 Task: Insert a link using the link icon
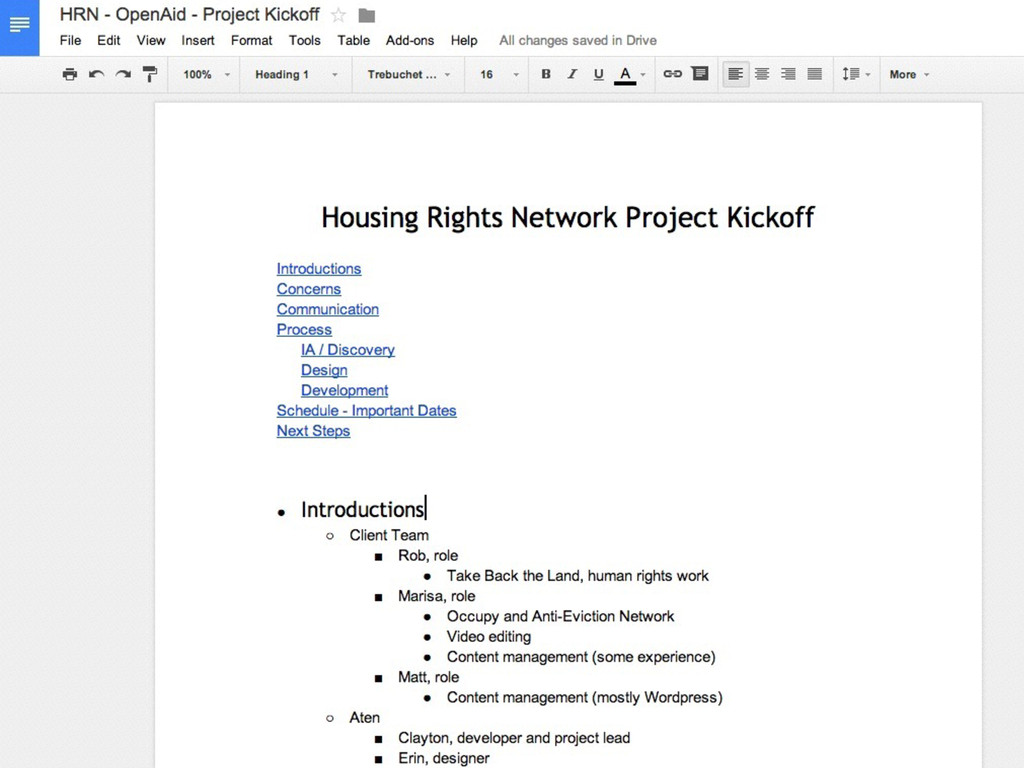coord(673,74)
